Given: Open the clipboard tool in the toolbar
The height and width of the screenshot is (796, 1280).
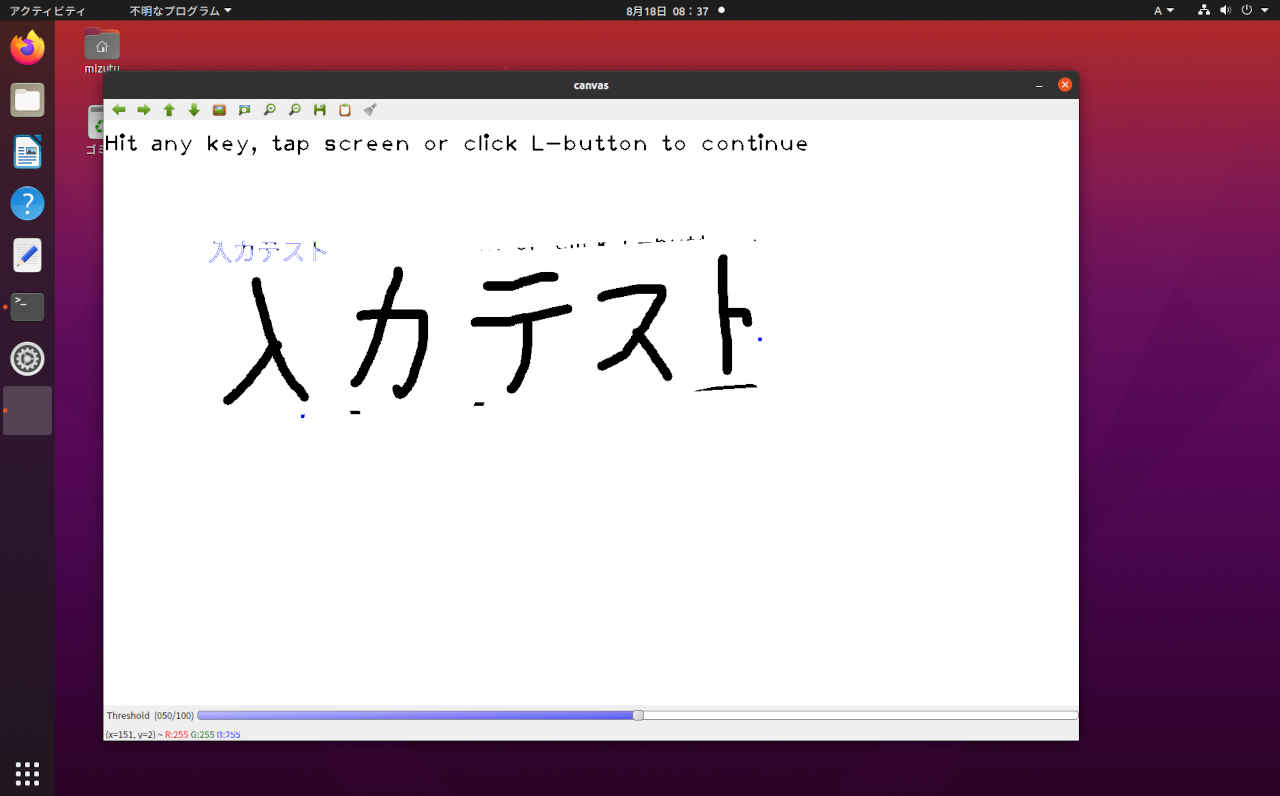Looking at the screenshot, I should tap(344, 110).
